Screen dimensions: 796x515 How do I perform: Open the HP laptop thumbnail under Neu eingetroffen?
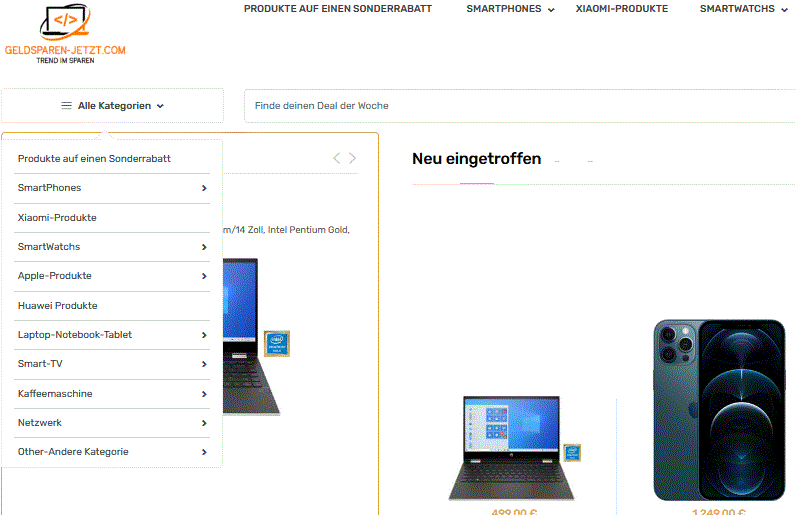514,447
